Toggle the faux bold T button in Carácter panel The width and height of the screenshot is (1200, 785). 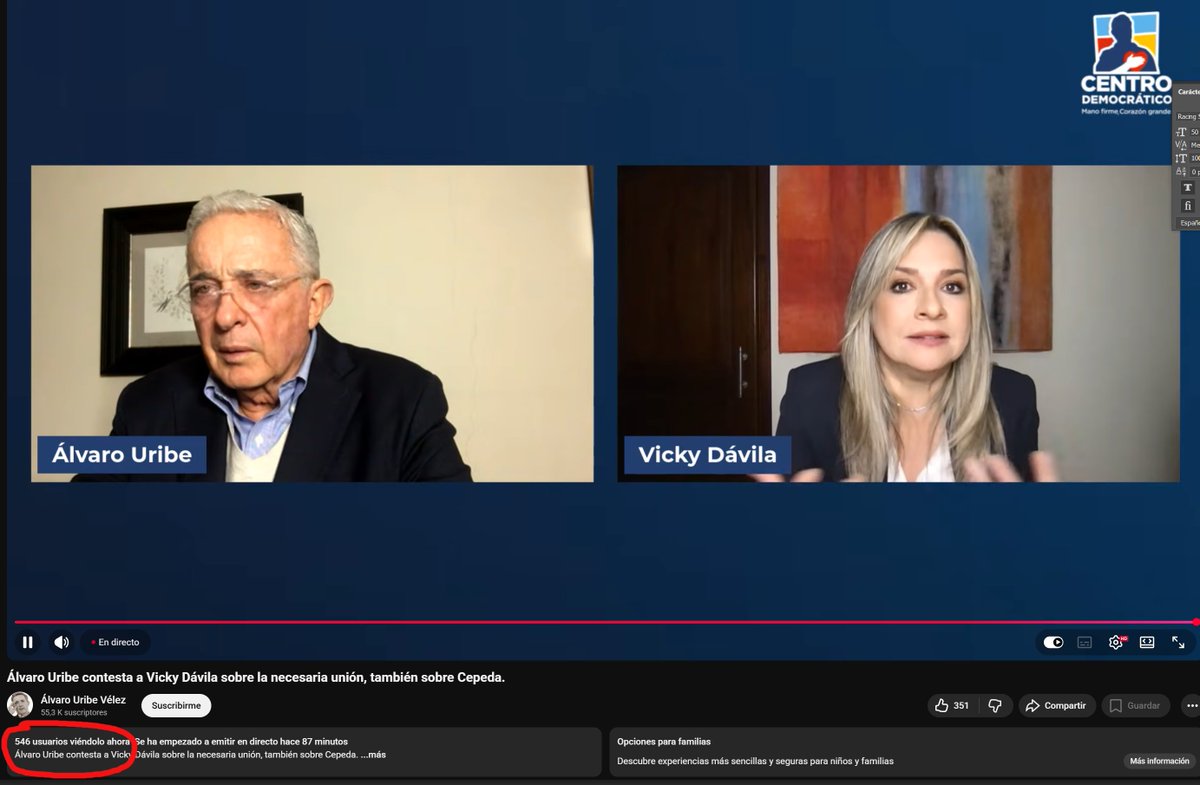pos(1188,188)
